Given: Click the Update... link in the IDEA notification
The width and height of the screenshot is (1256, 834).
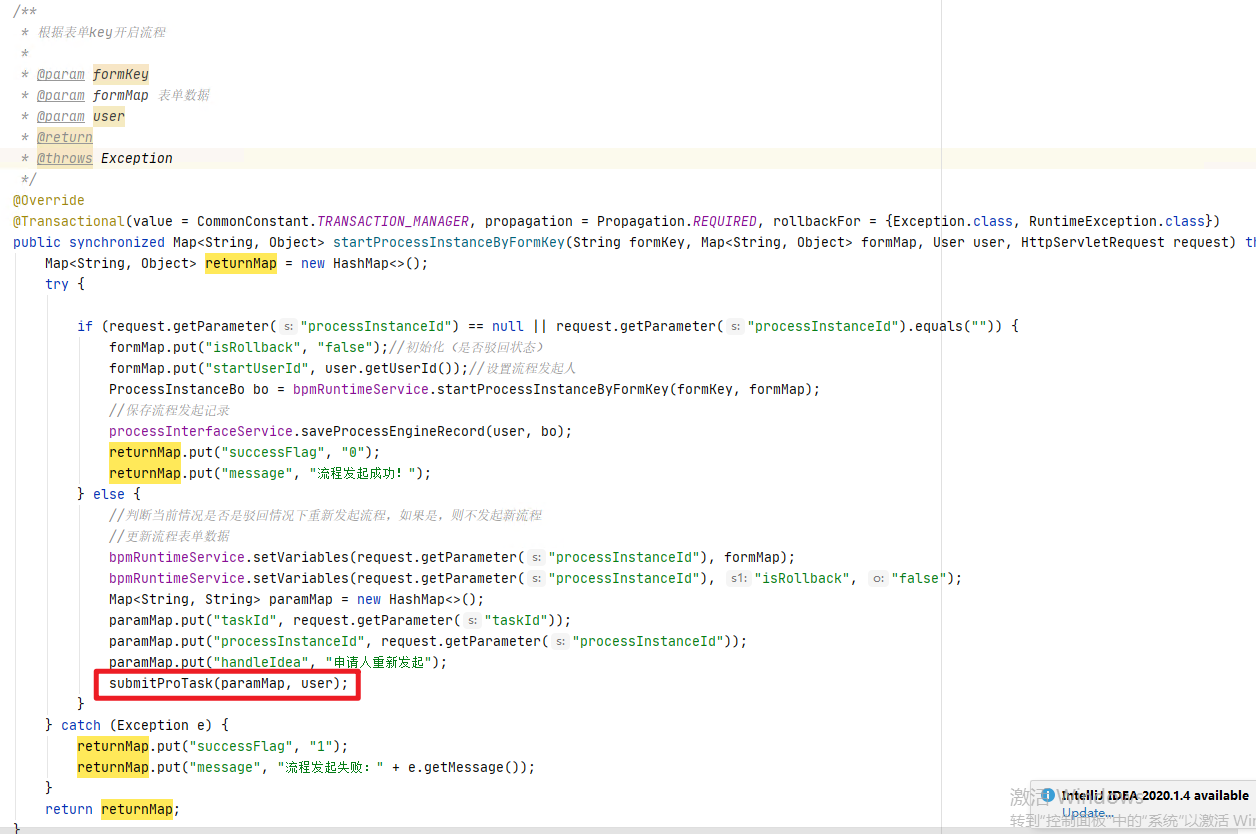Looking at the screenshot, I should (x=1087, y=813).
